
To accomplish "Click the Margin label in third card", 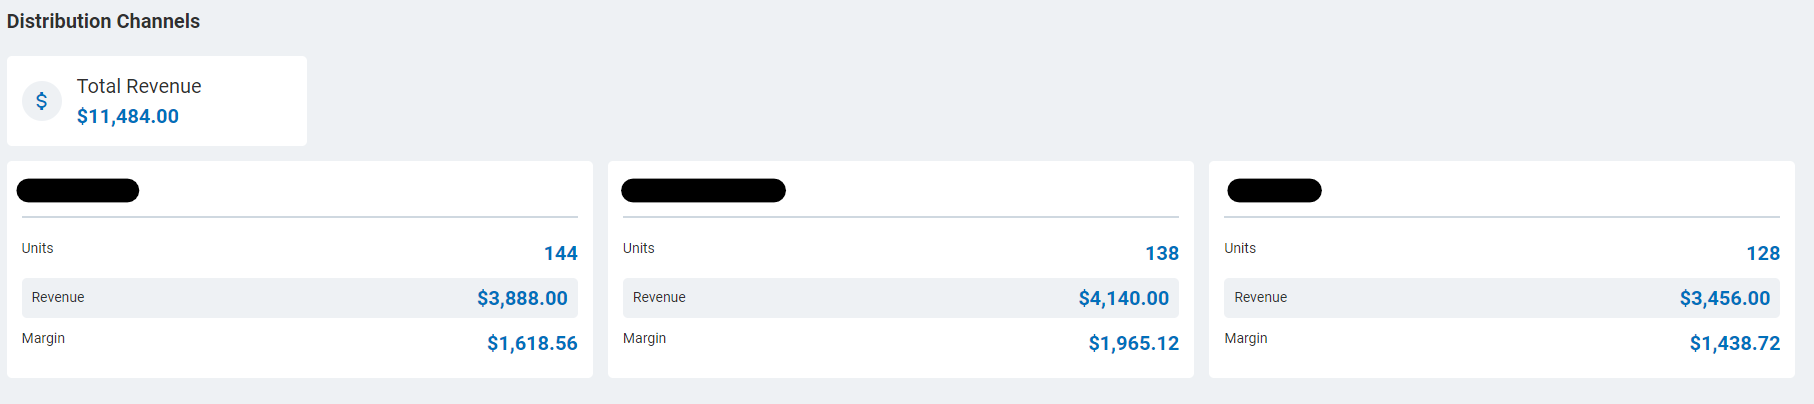I will point(1246,338).
